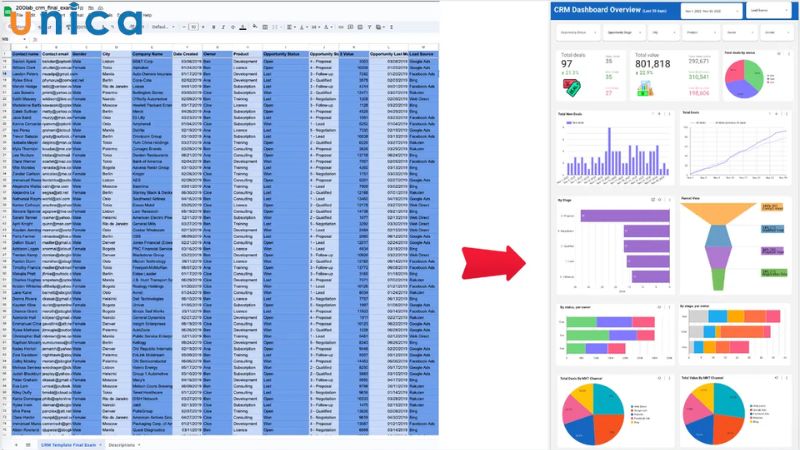Click the merge cells icon
Viewport: 800px width, 450px height.
point(276,27)
